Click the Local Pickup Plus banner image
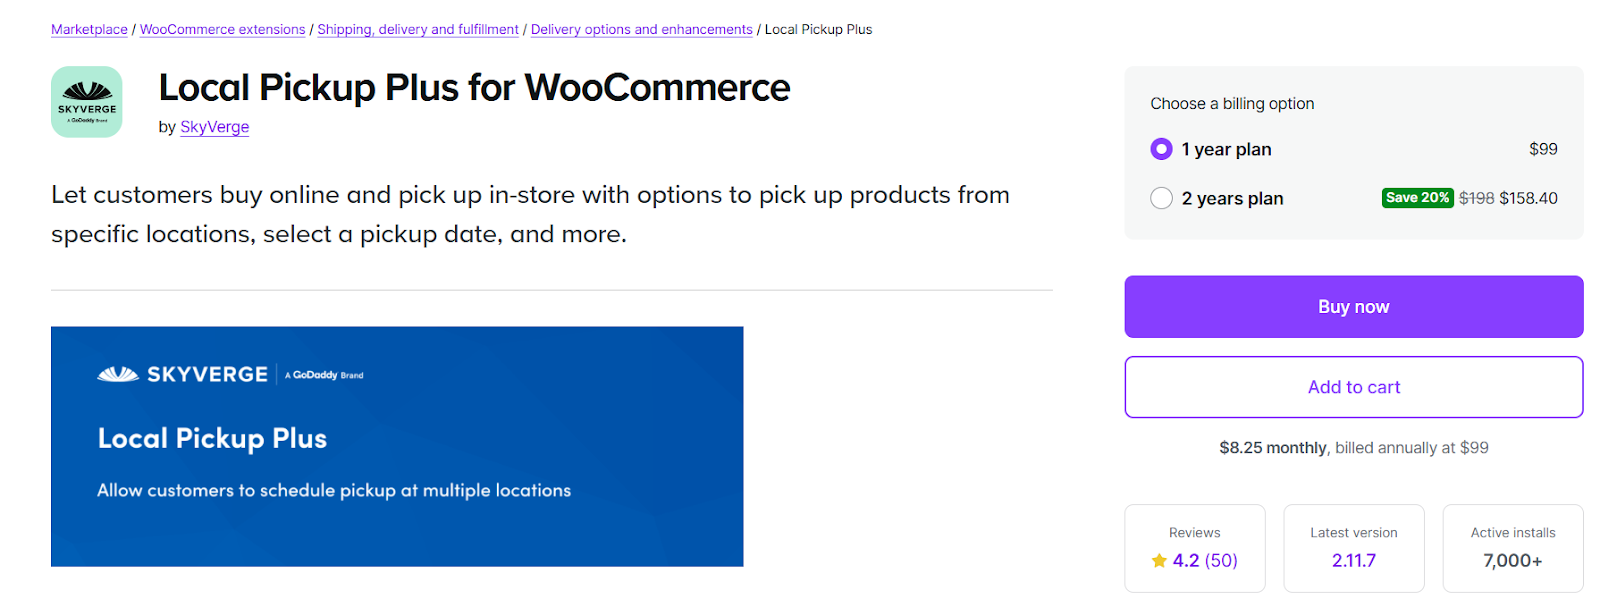 click(397, 446)
